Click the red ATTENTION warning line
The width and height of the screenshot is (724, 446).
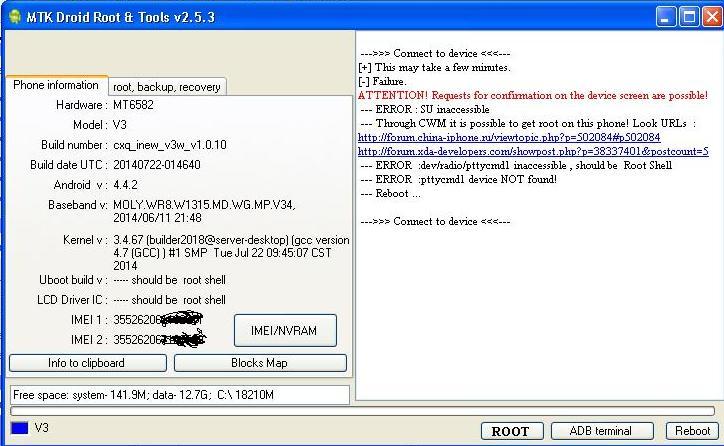tap(532, 96)
